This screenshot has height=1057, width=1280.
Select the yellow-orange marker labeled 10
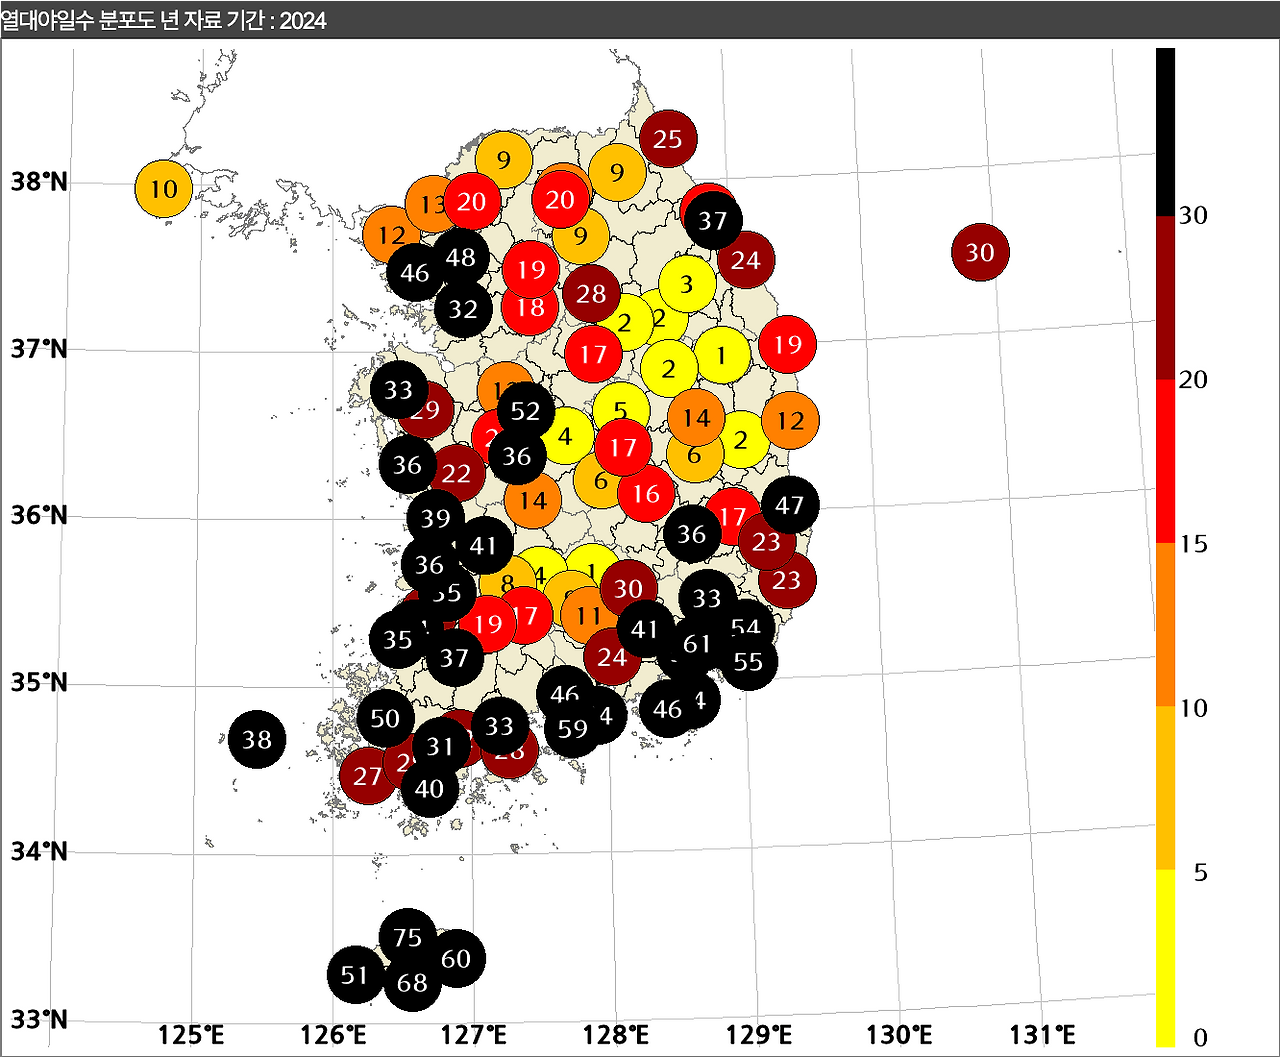tap(164, 188)
